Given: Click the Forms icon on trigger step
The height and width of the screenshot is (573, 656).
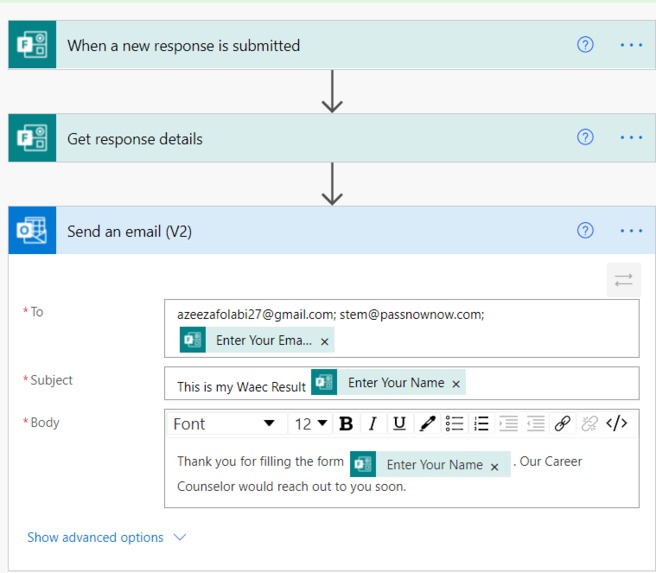Looking at the screenshot, I should (32, 44).
